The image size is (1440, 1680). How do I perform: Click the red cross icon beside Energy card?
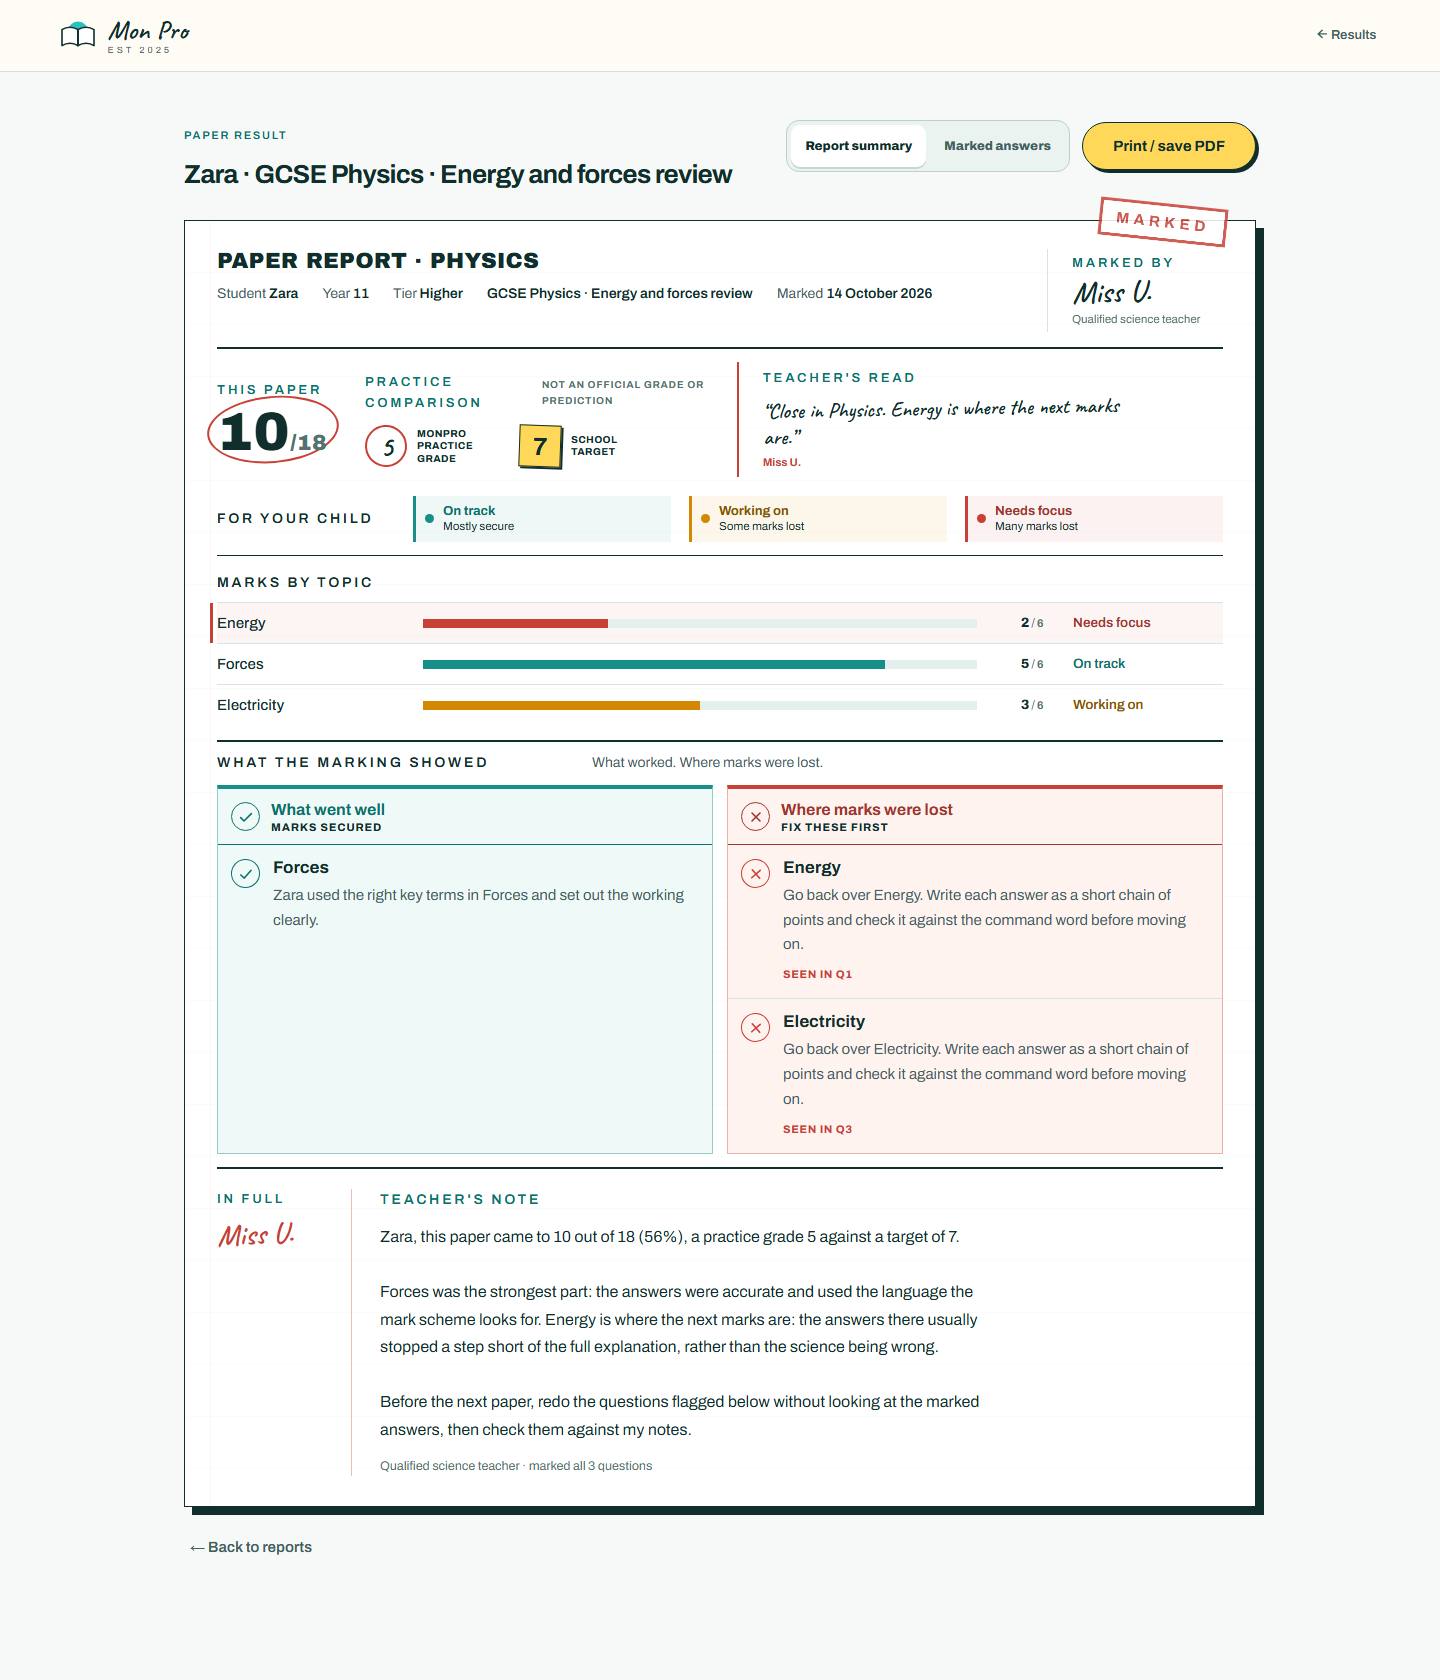pos(755,873)
